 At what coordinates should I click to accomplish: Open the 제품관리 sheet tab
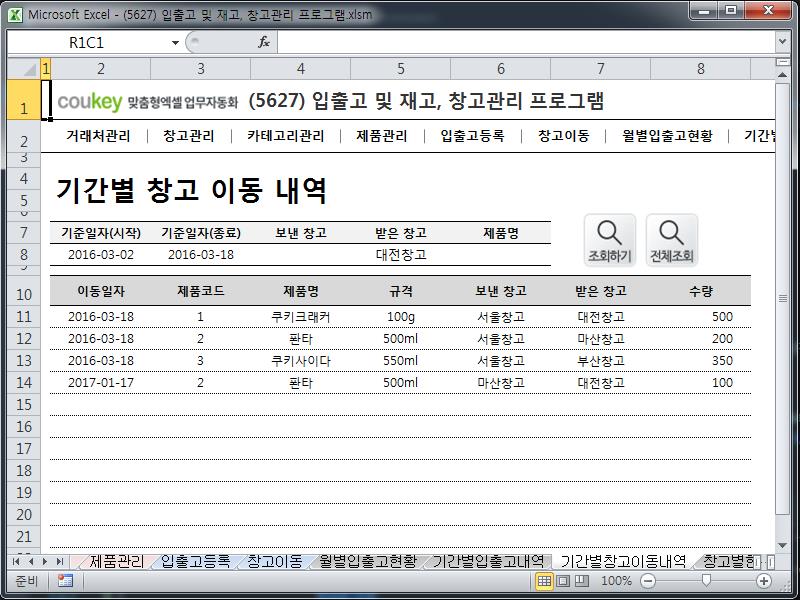116,562
